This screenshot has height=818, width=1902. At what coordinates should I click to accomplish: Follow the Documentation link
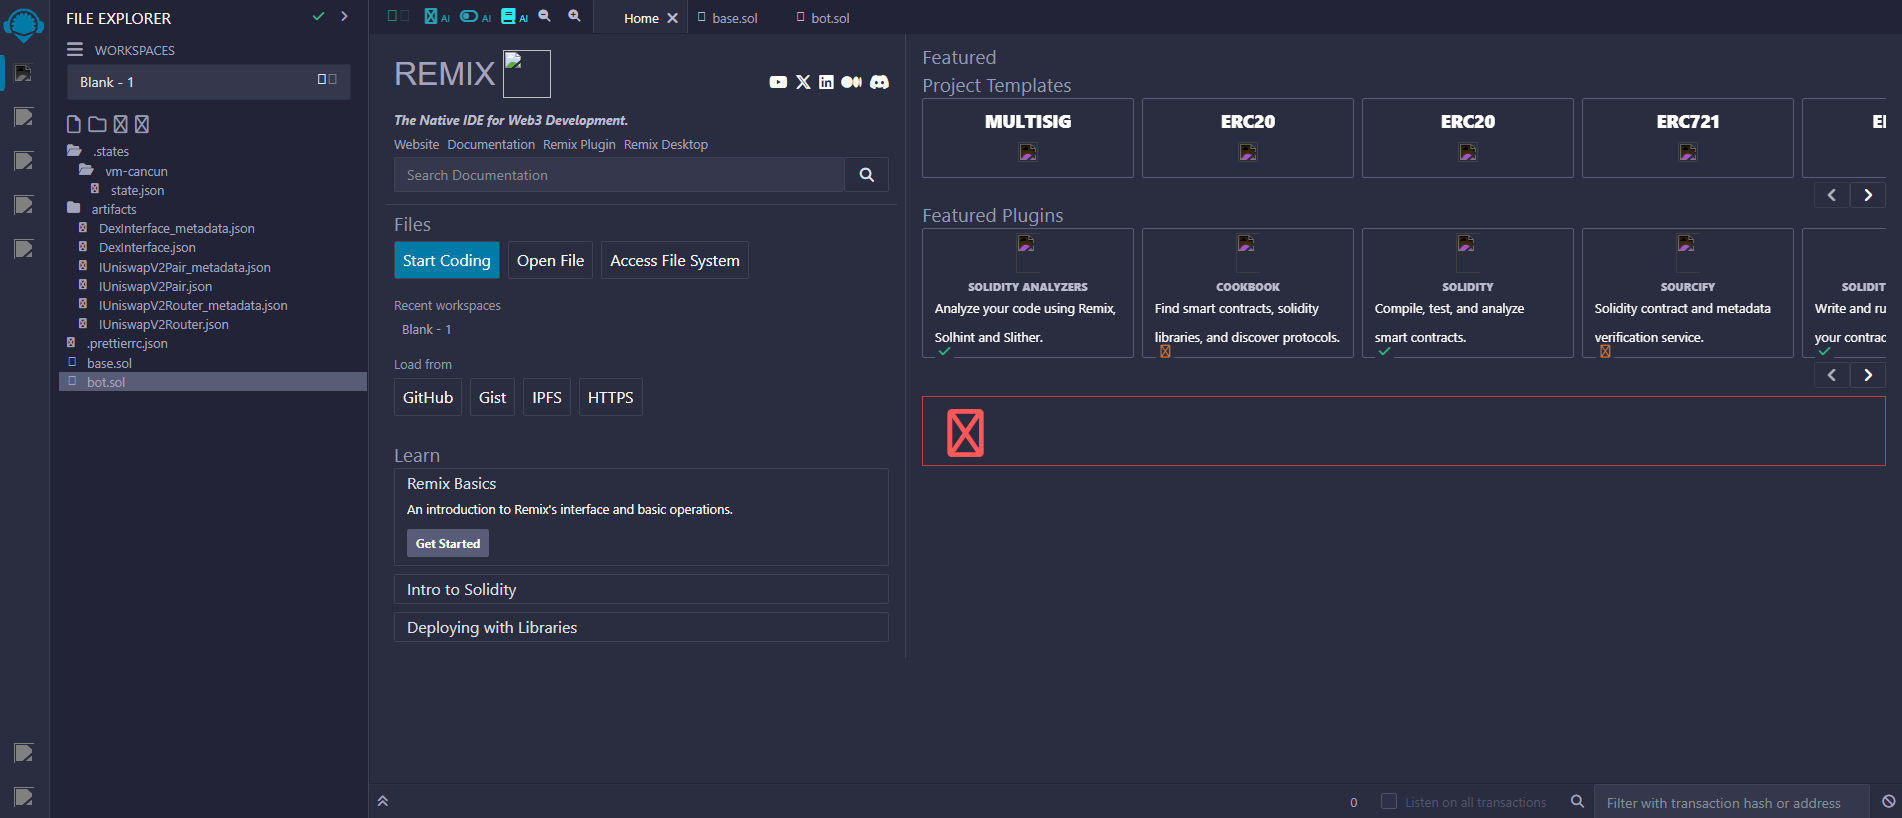491,145
